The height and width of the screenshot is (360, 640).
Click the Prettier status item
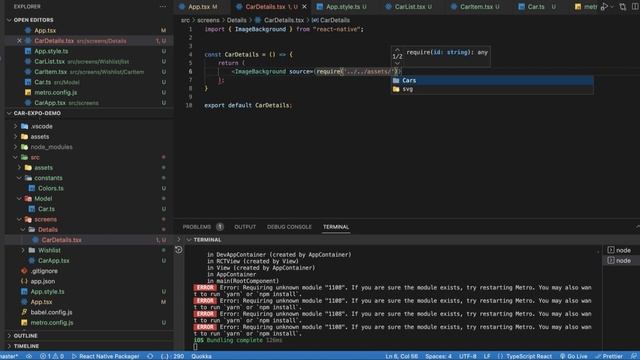609,356
